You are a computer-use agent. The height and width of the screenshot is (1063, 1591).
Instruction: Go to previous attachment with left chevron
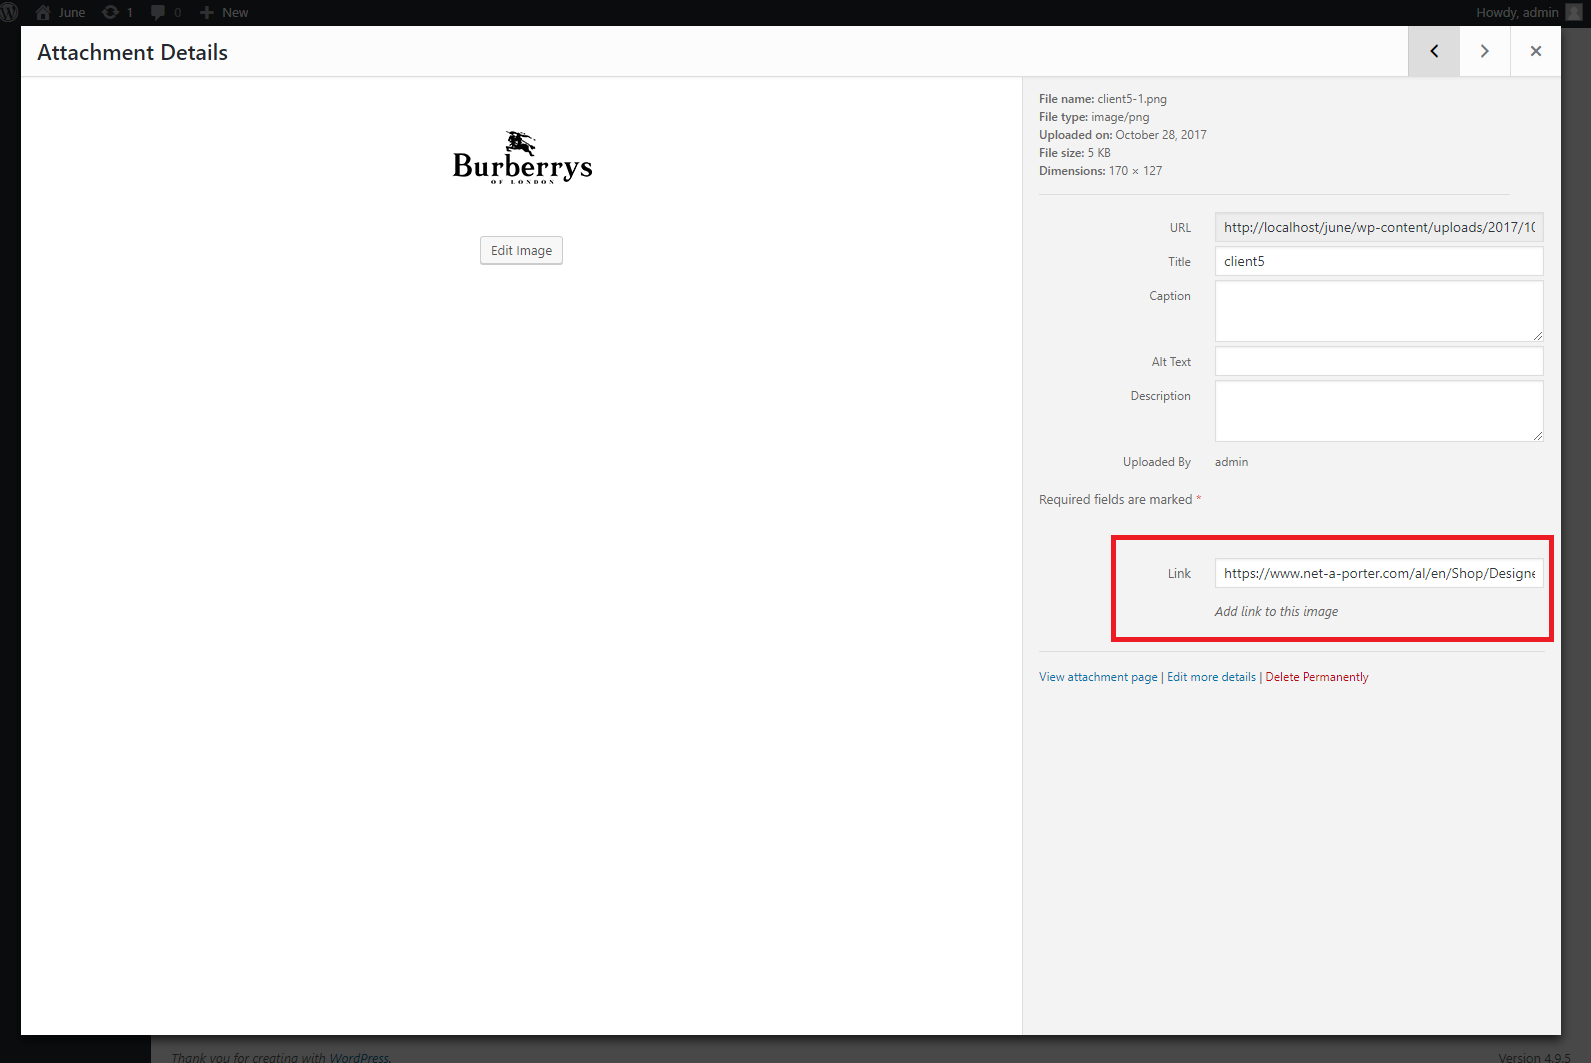tap(1434, 51)
